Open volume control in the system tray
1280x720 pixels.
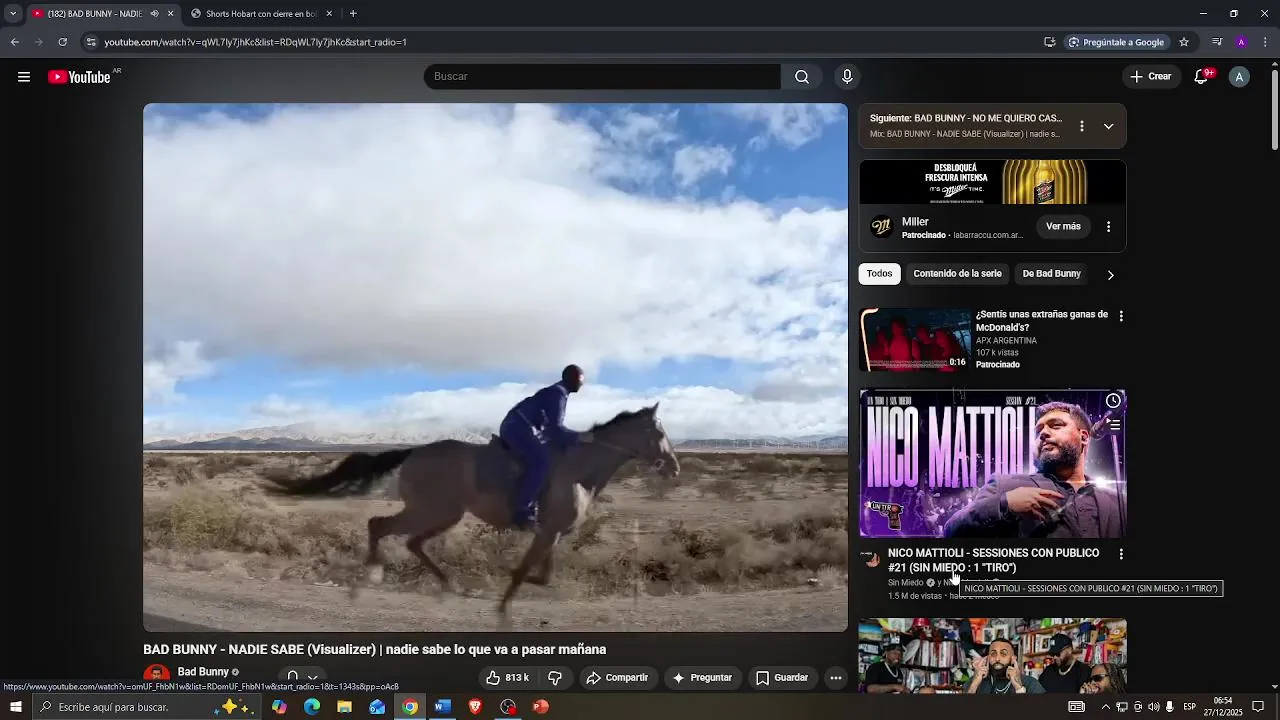(1155, 707)
